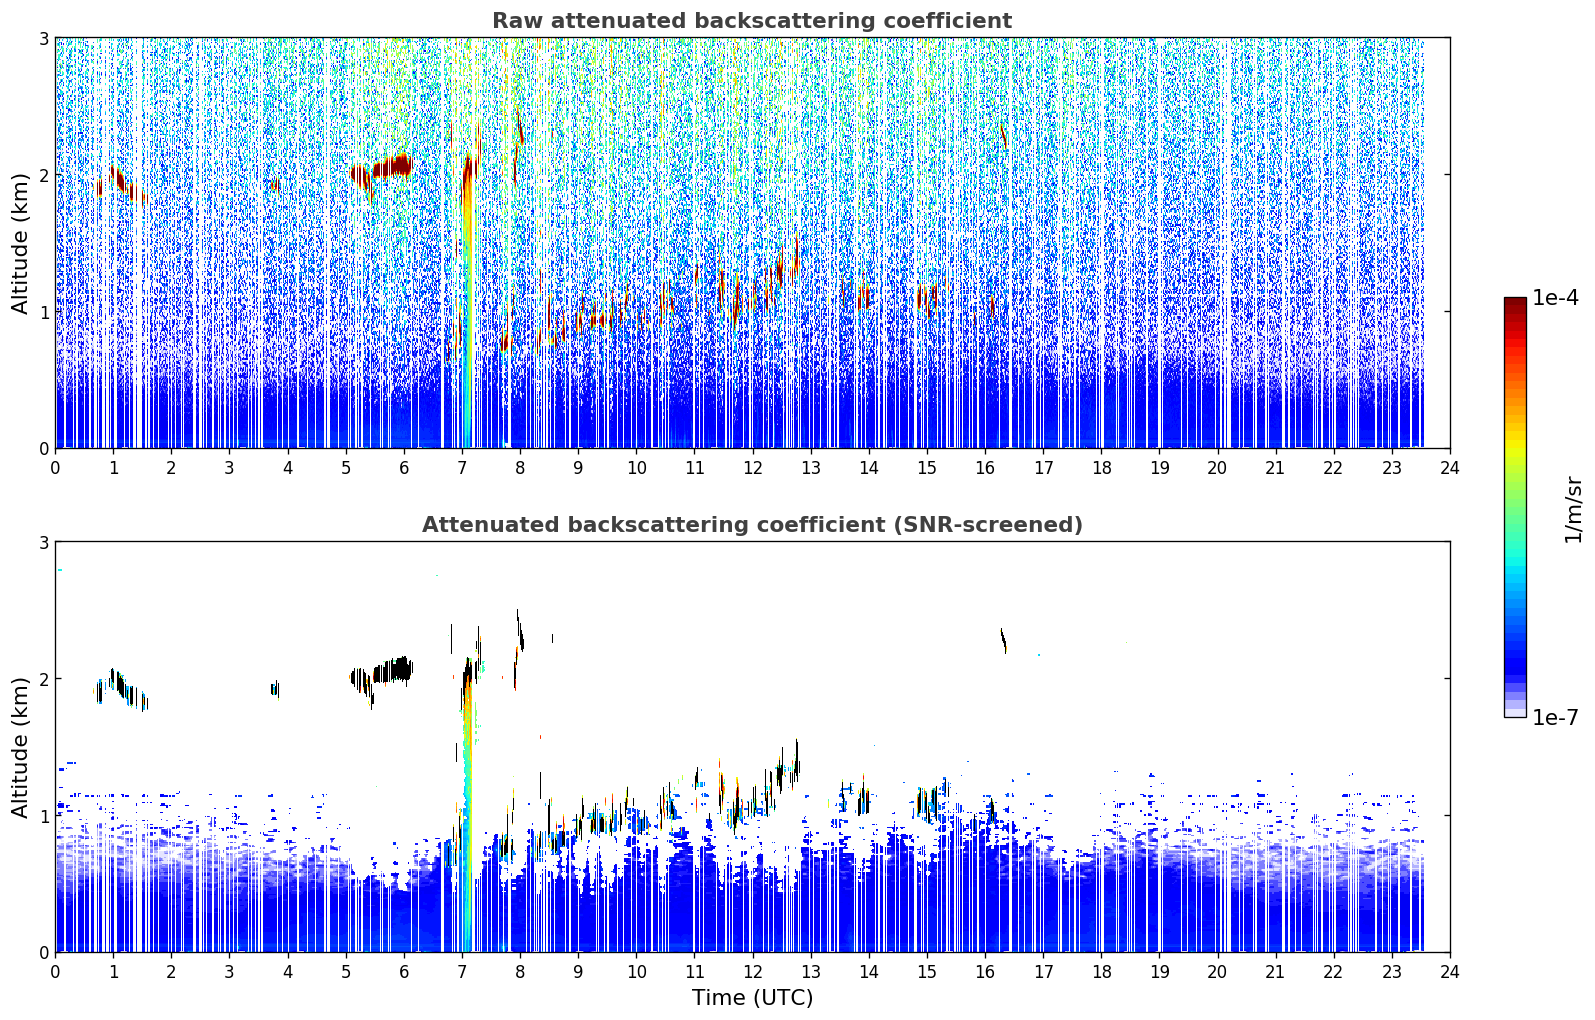Click the 18 hour tick on upper plot
1595x1020 pixels.
click(x=1101, y=467)
